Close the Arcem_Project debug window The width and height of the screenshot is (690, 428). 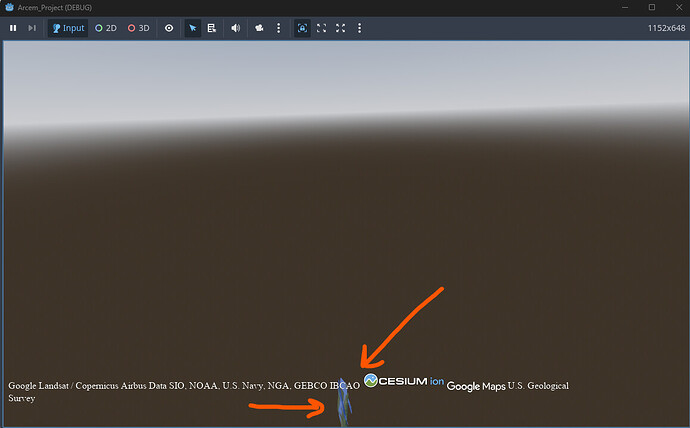pyautogui.click(x=679, y=7)
